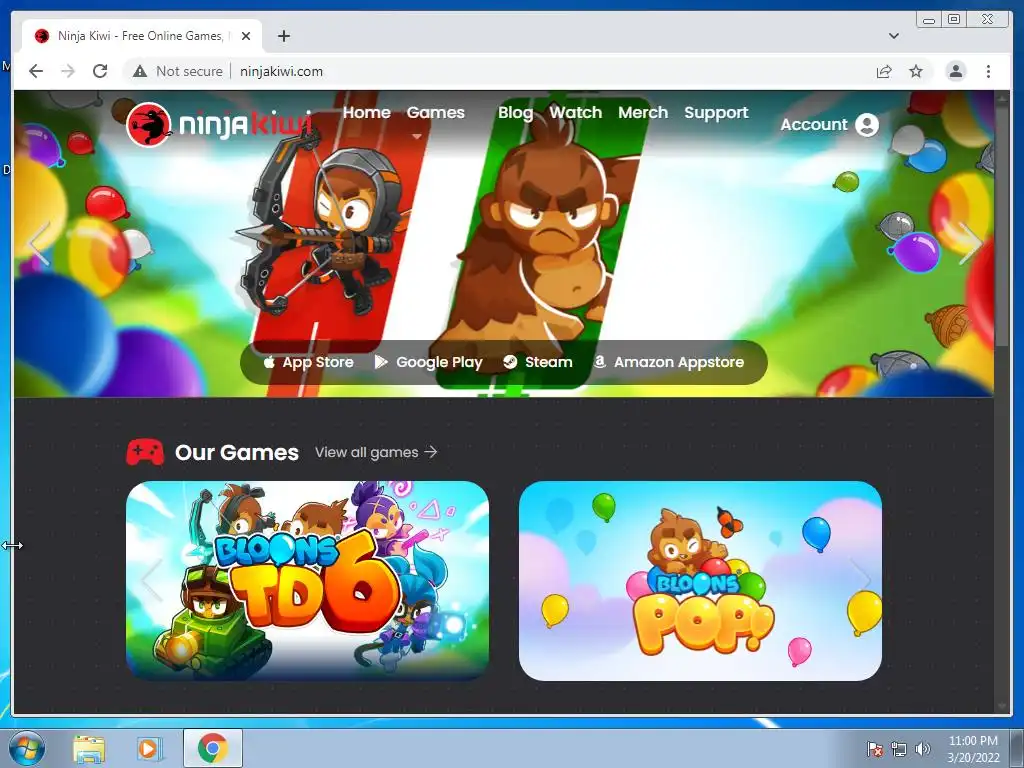Viewport: 1024px width, 768px height.
Task: Open the Amazon Appstore download link
Action: tap(669, 362)
